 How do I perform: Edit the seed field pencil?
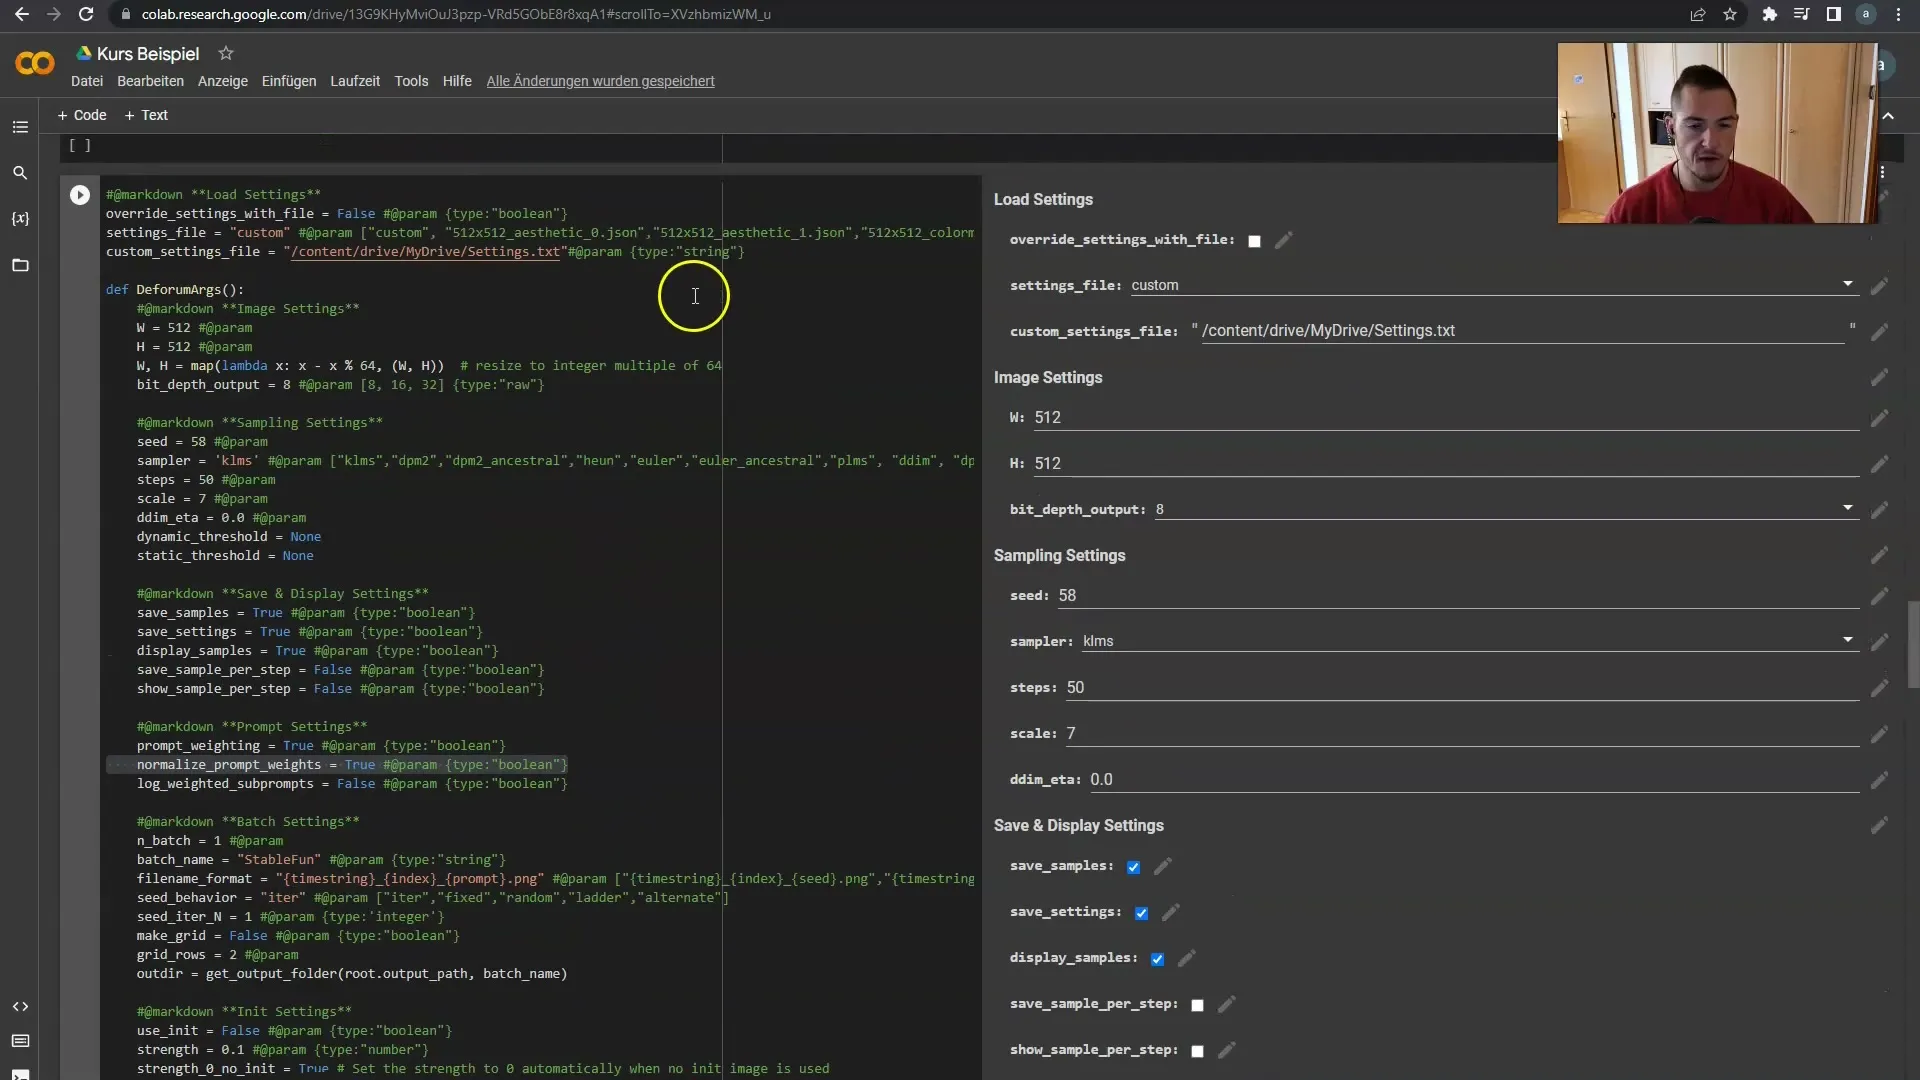point(1879,596)
